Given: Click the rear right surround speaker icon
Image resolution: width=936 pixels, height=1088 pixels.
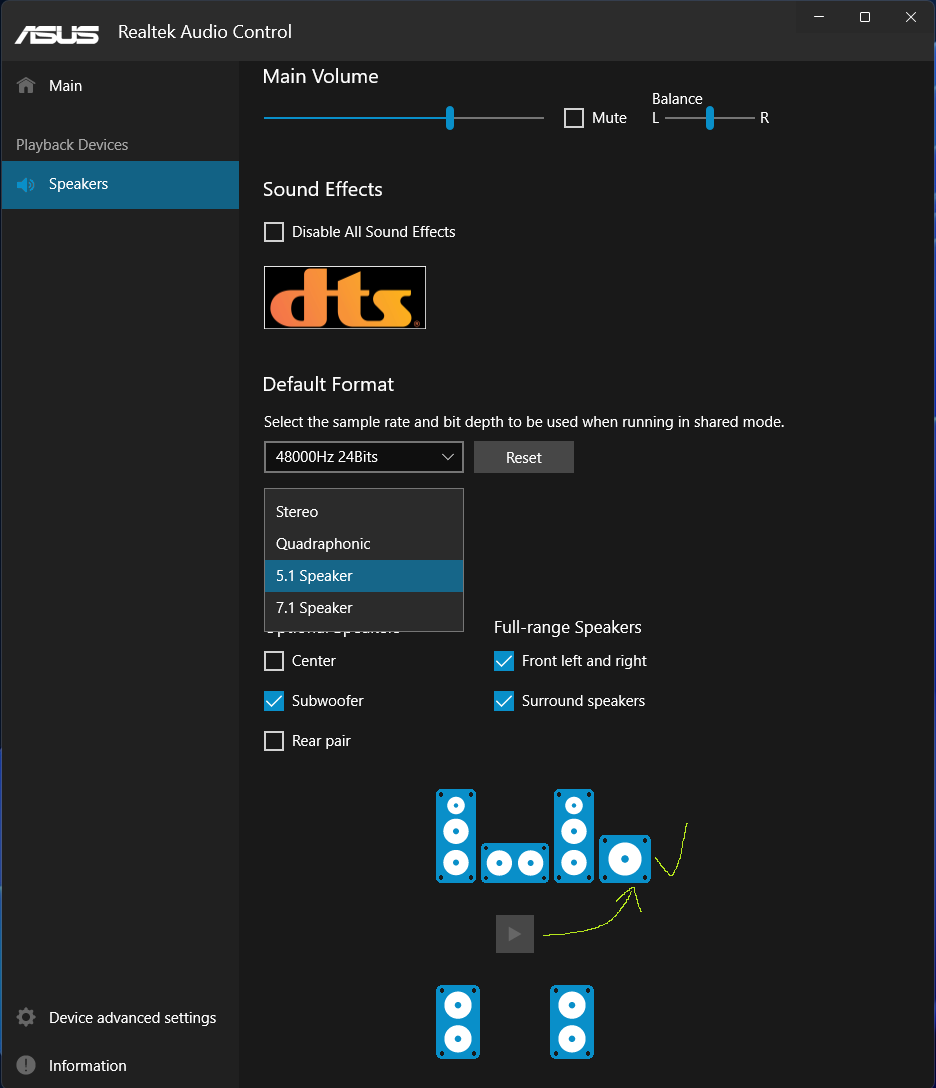Looking at the screenshot, I should (x=572, y=1022).
